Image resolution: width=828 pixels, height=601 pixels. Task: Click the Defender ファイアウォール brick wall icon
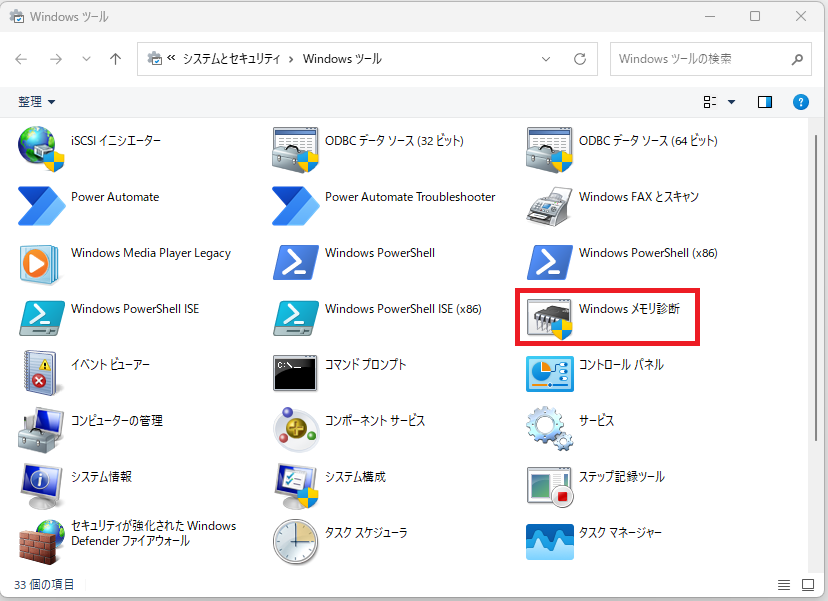tap(42, 541)
